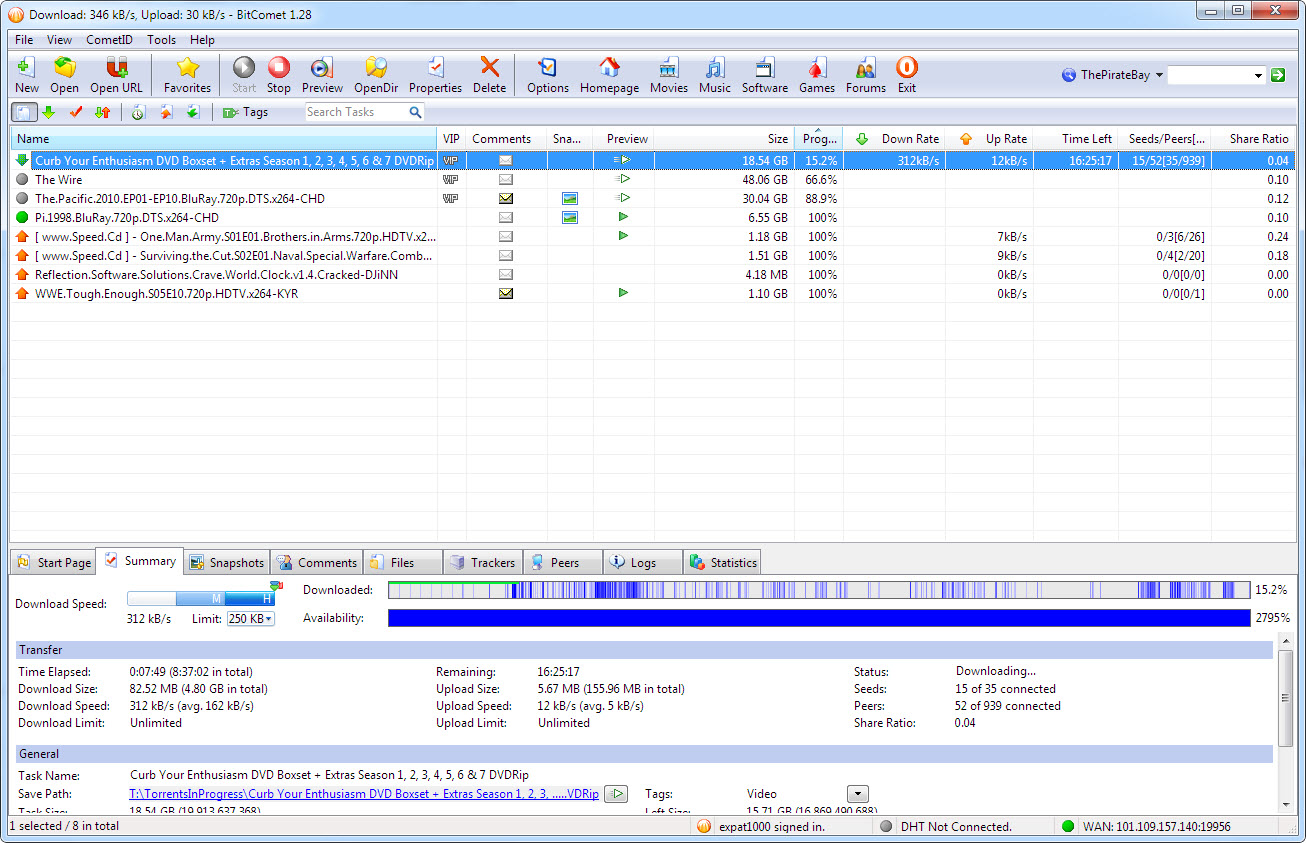Viewport: 1306px width, 843px height.
Task: Sort by the Name column header
Action: coord(224,139)
